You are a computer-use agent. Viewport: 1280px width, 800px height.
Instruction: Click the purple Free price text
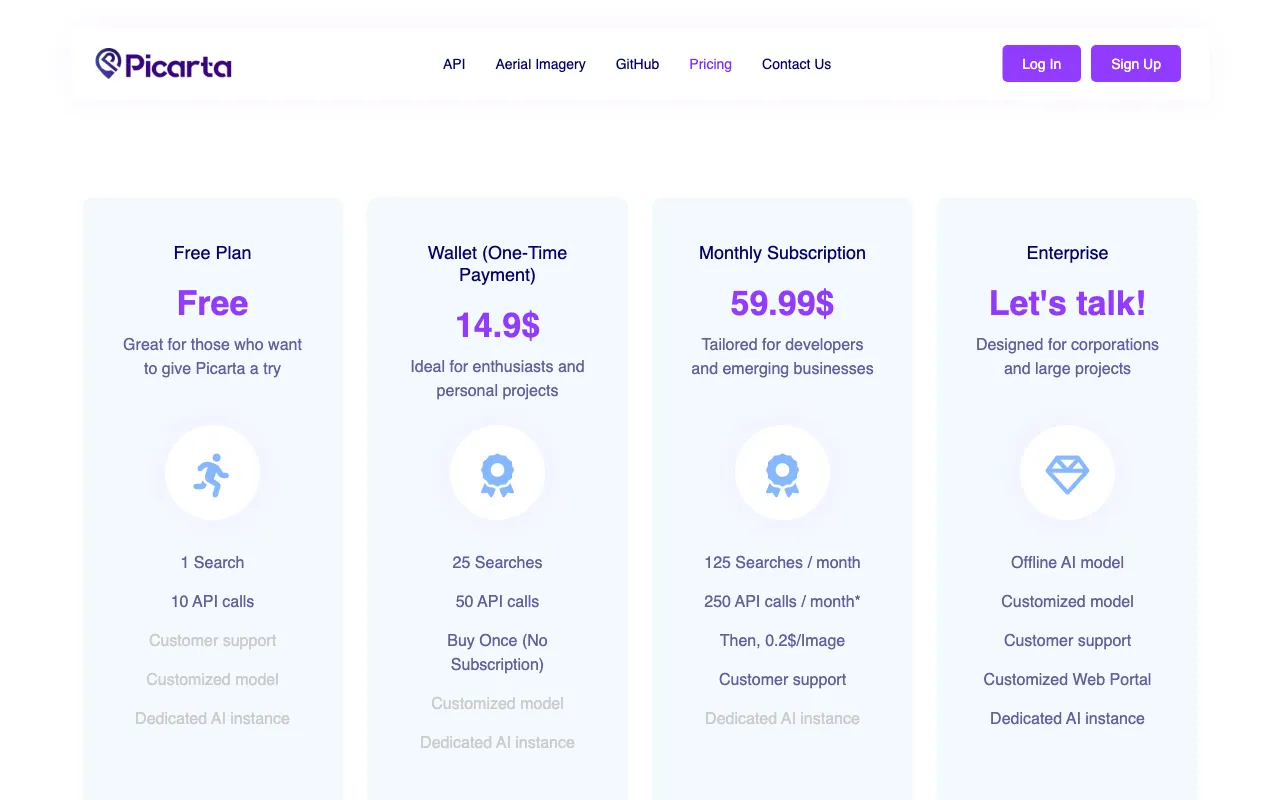(212, 303)
